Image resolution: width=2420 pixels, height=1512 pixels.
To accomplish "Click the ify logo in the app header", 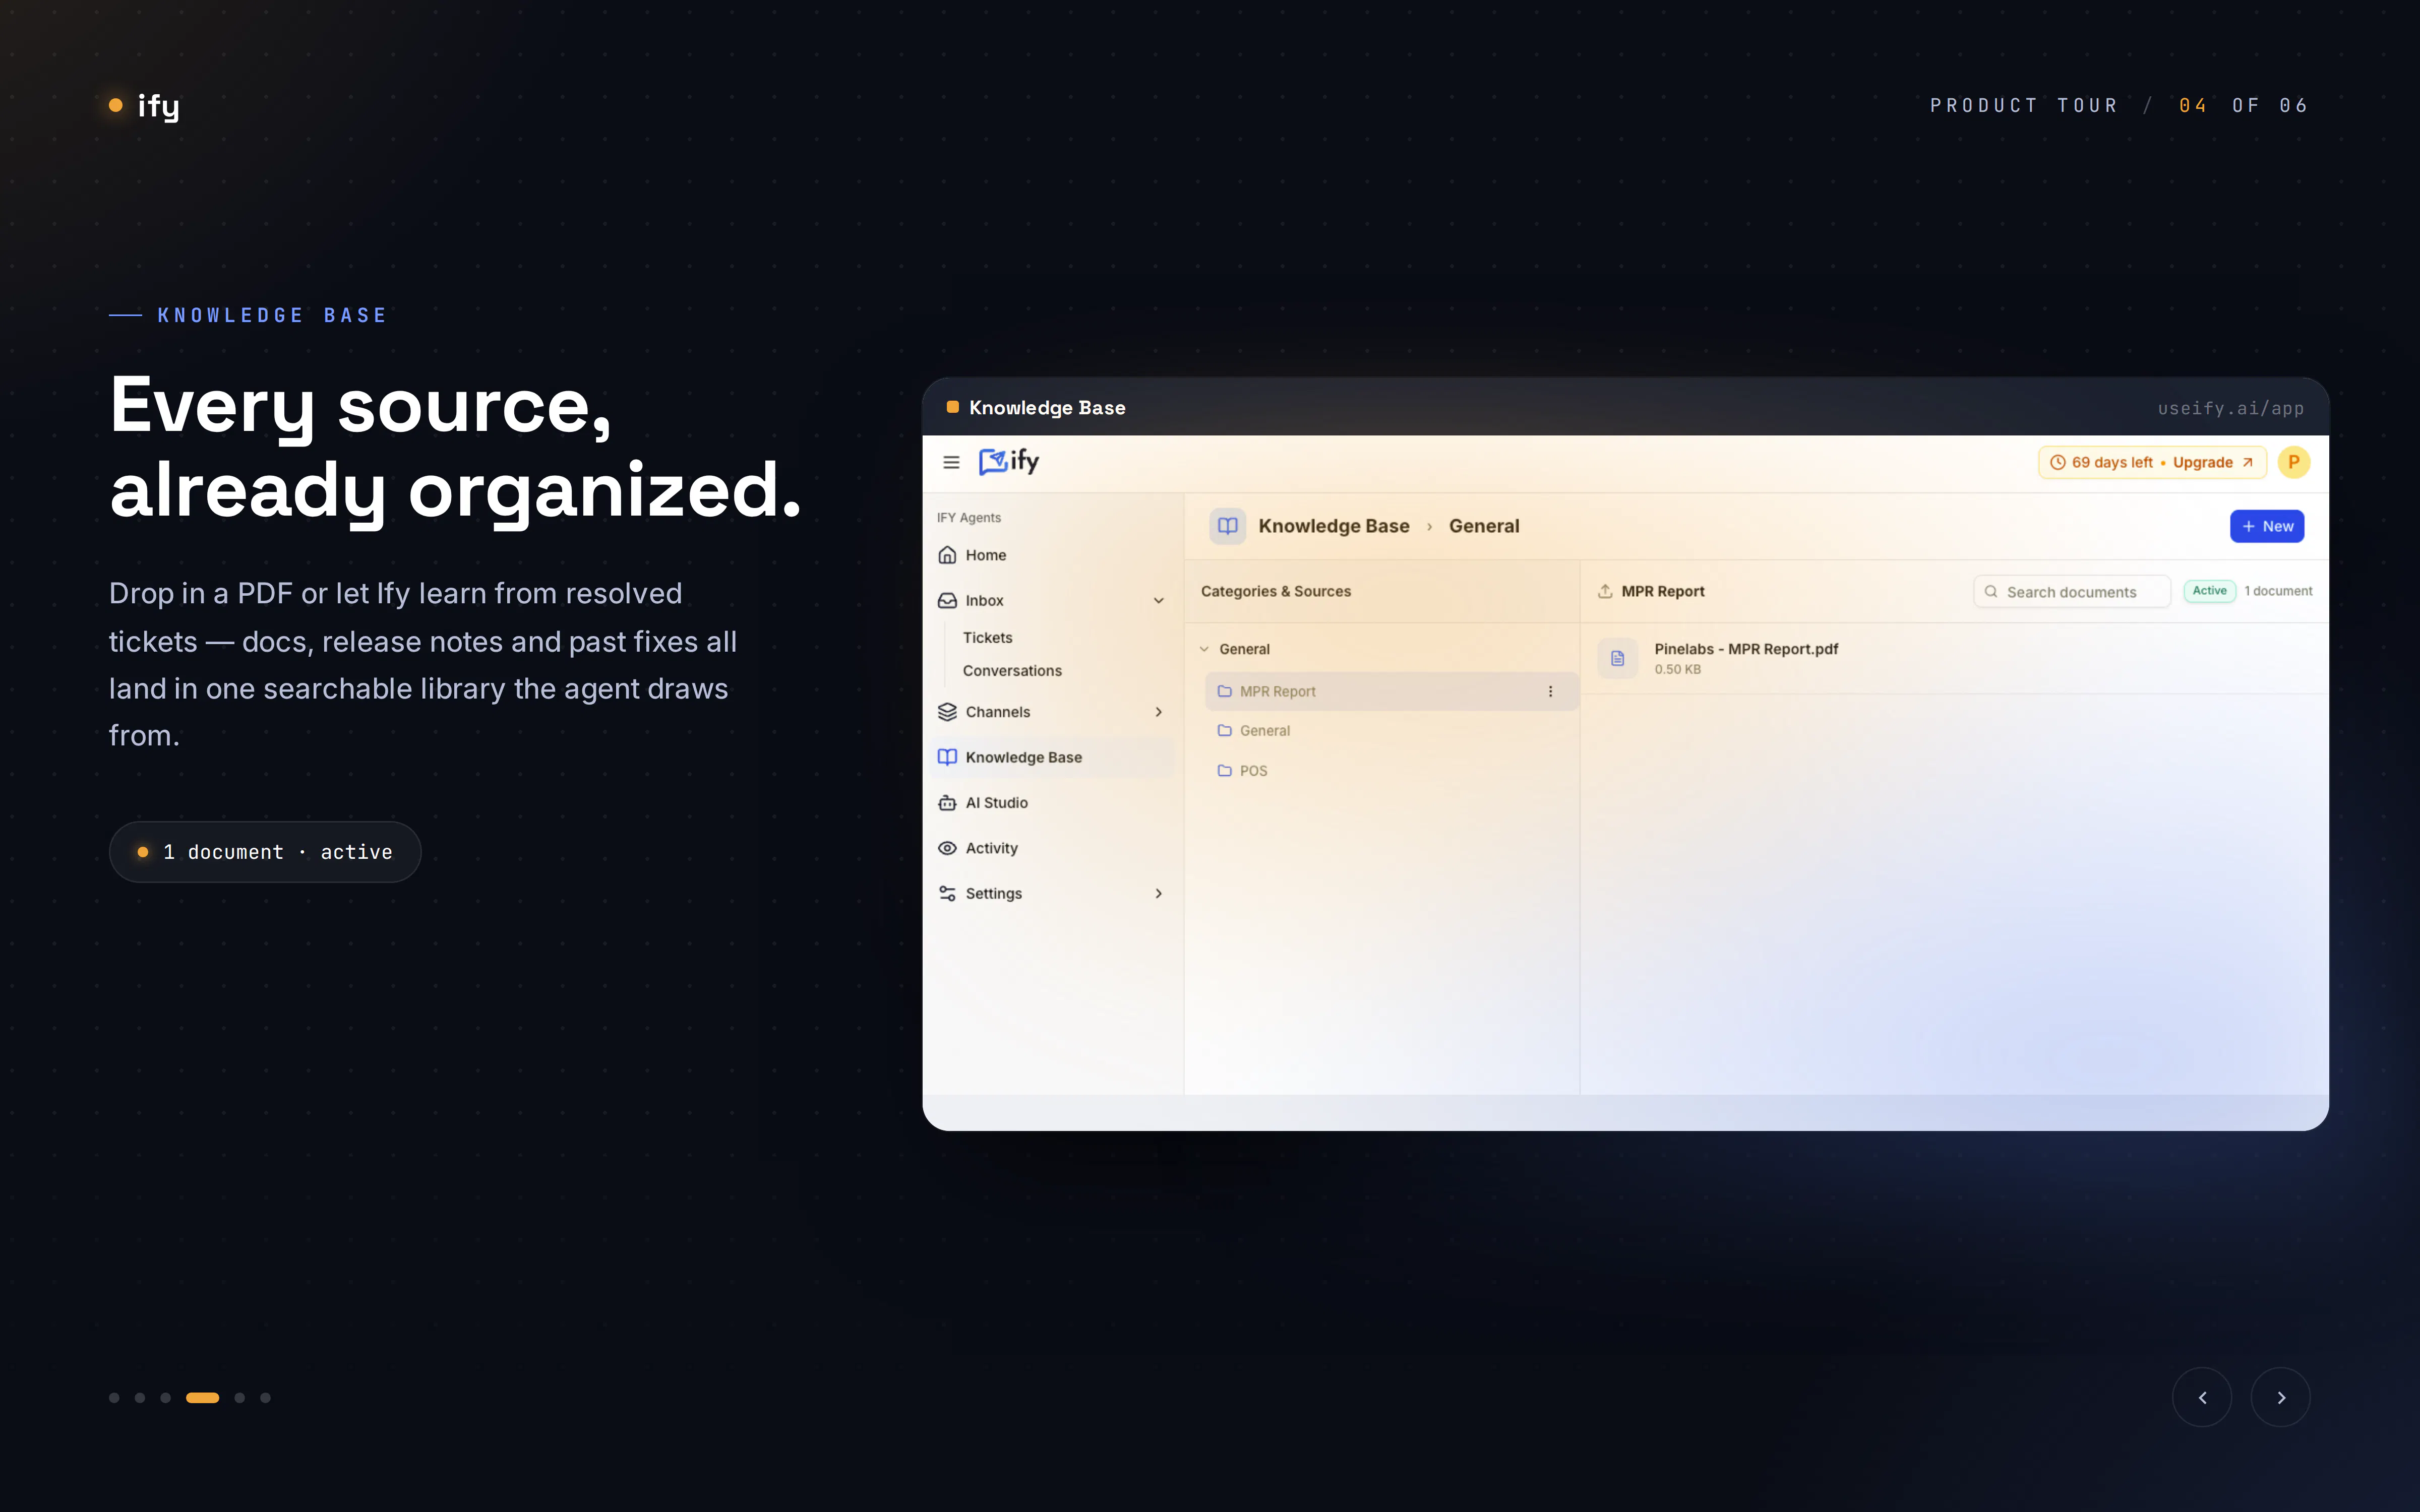I will (1009, 461).
